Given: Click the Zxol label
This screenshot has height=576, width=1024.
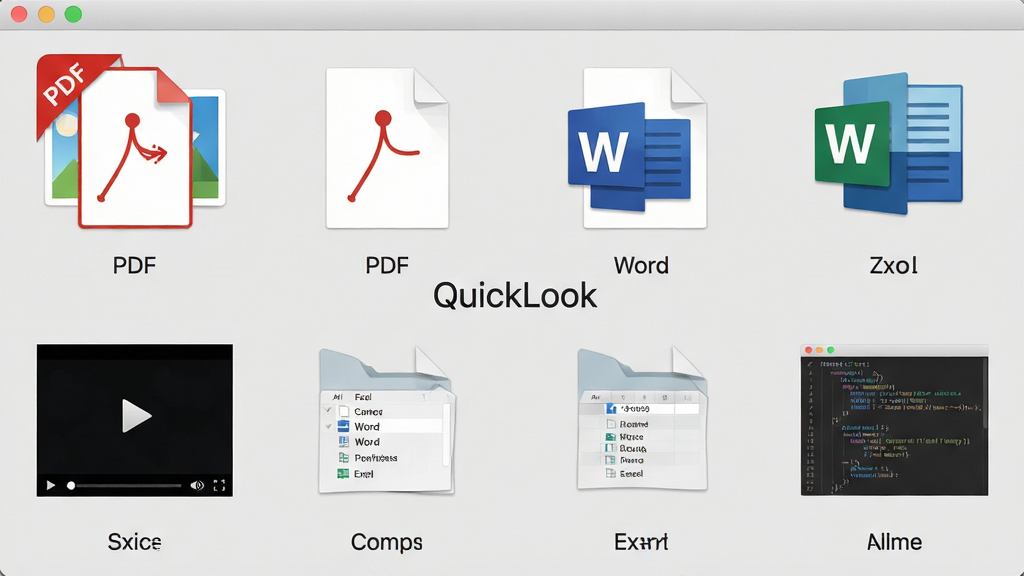Looking at the screenshot, I should click(893, 265).
